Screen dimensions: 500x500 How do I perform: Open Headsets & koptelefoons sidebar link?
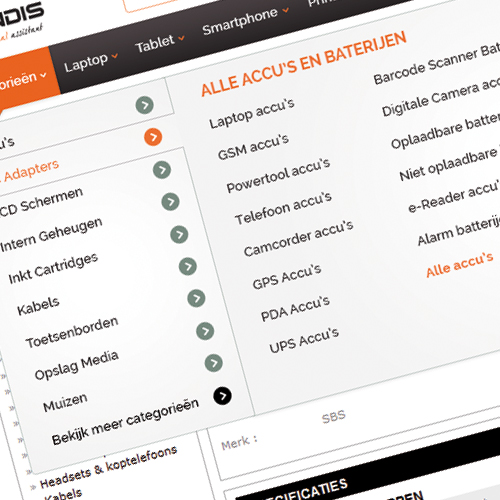click(108, 467)
